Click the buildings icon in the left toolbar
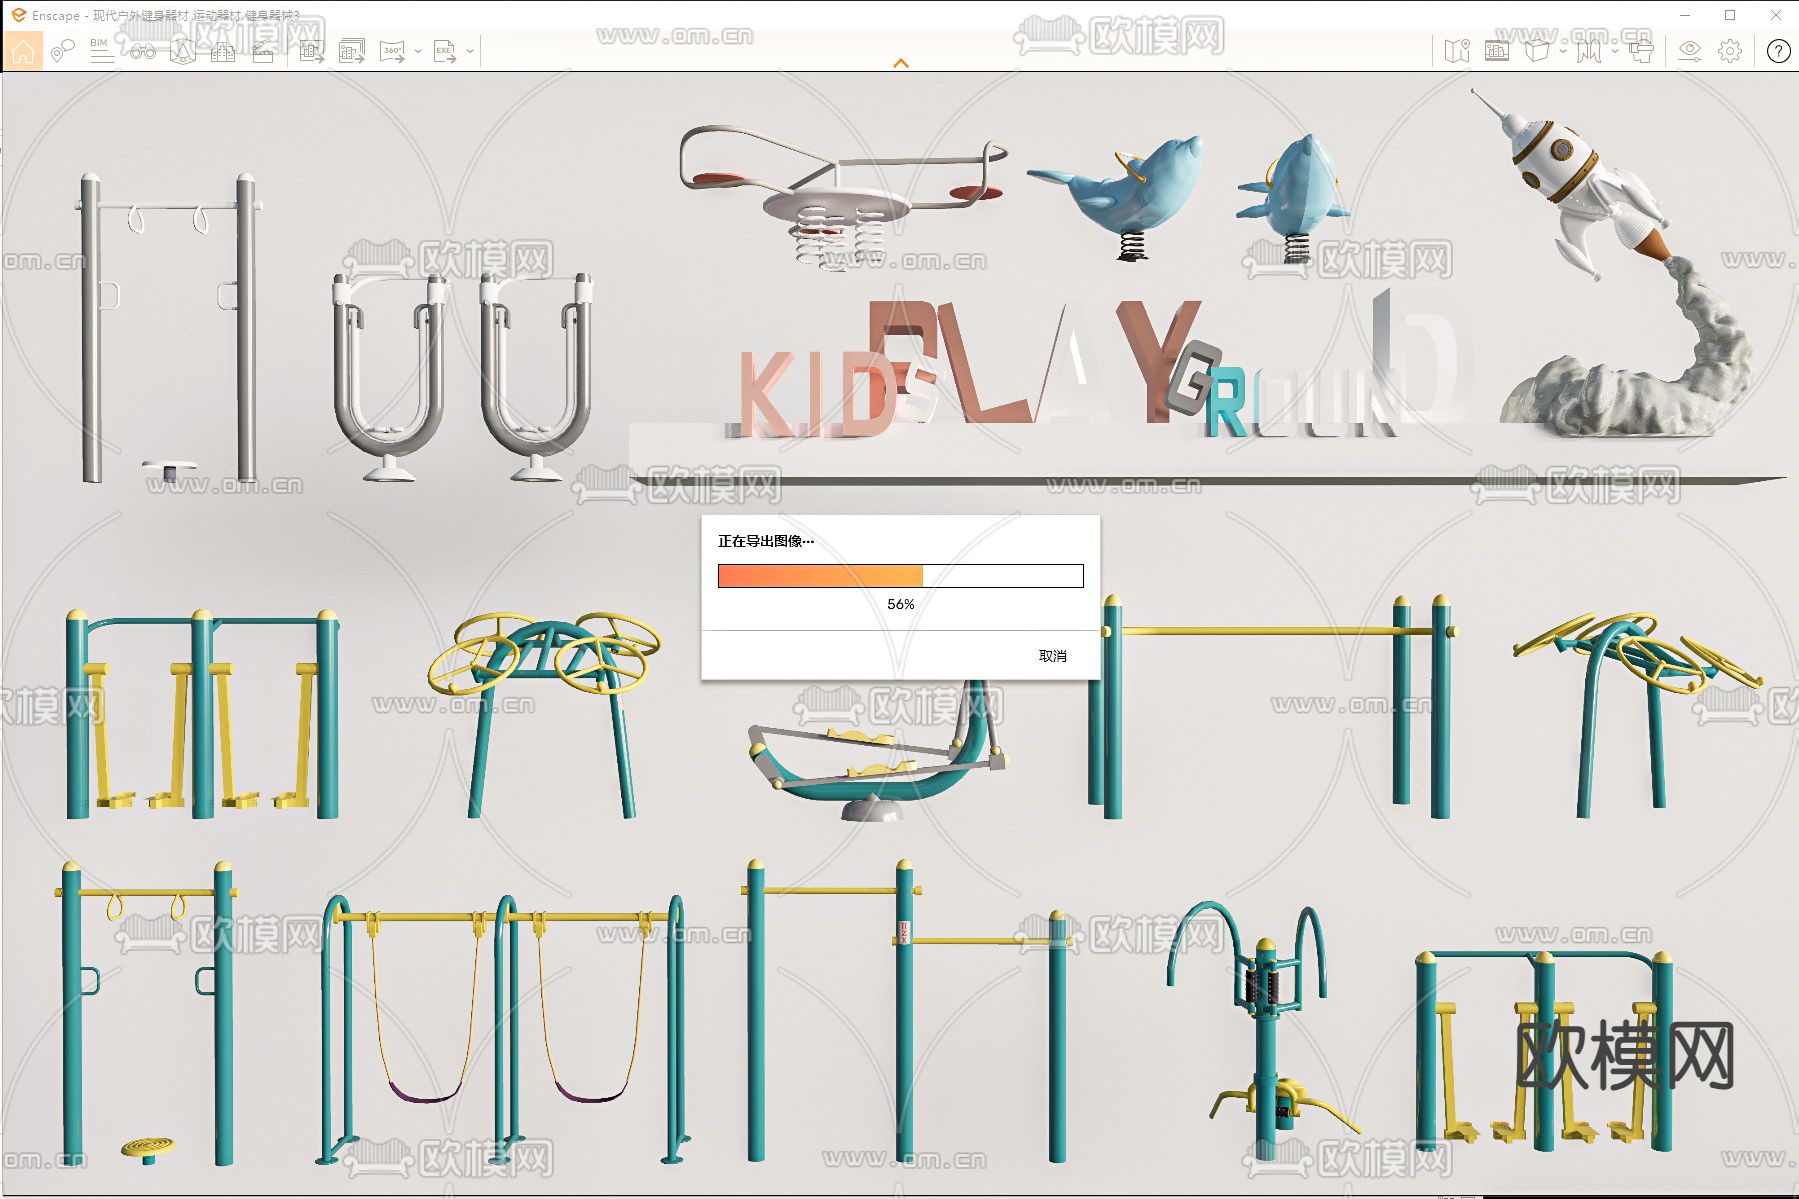 coord(222,51)
